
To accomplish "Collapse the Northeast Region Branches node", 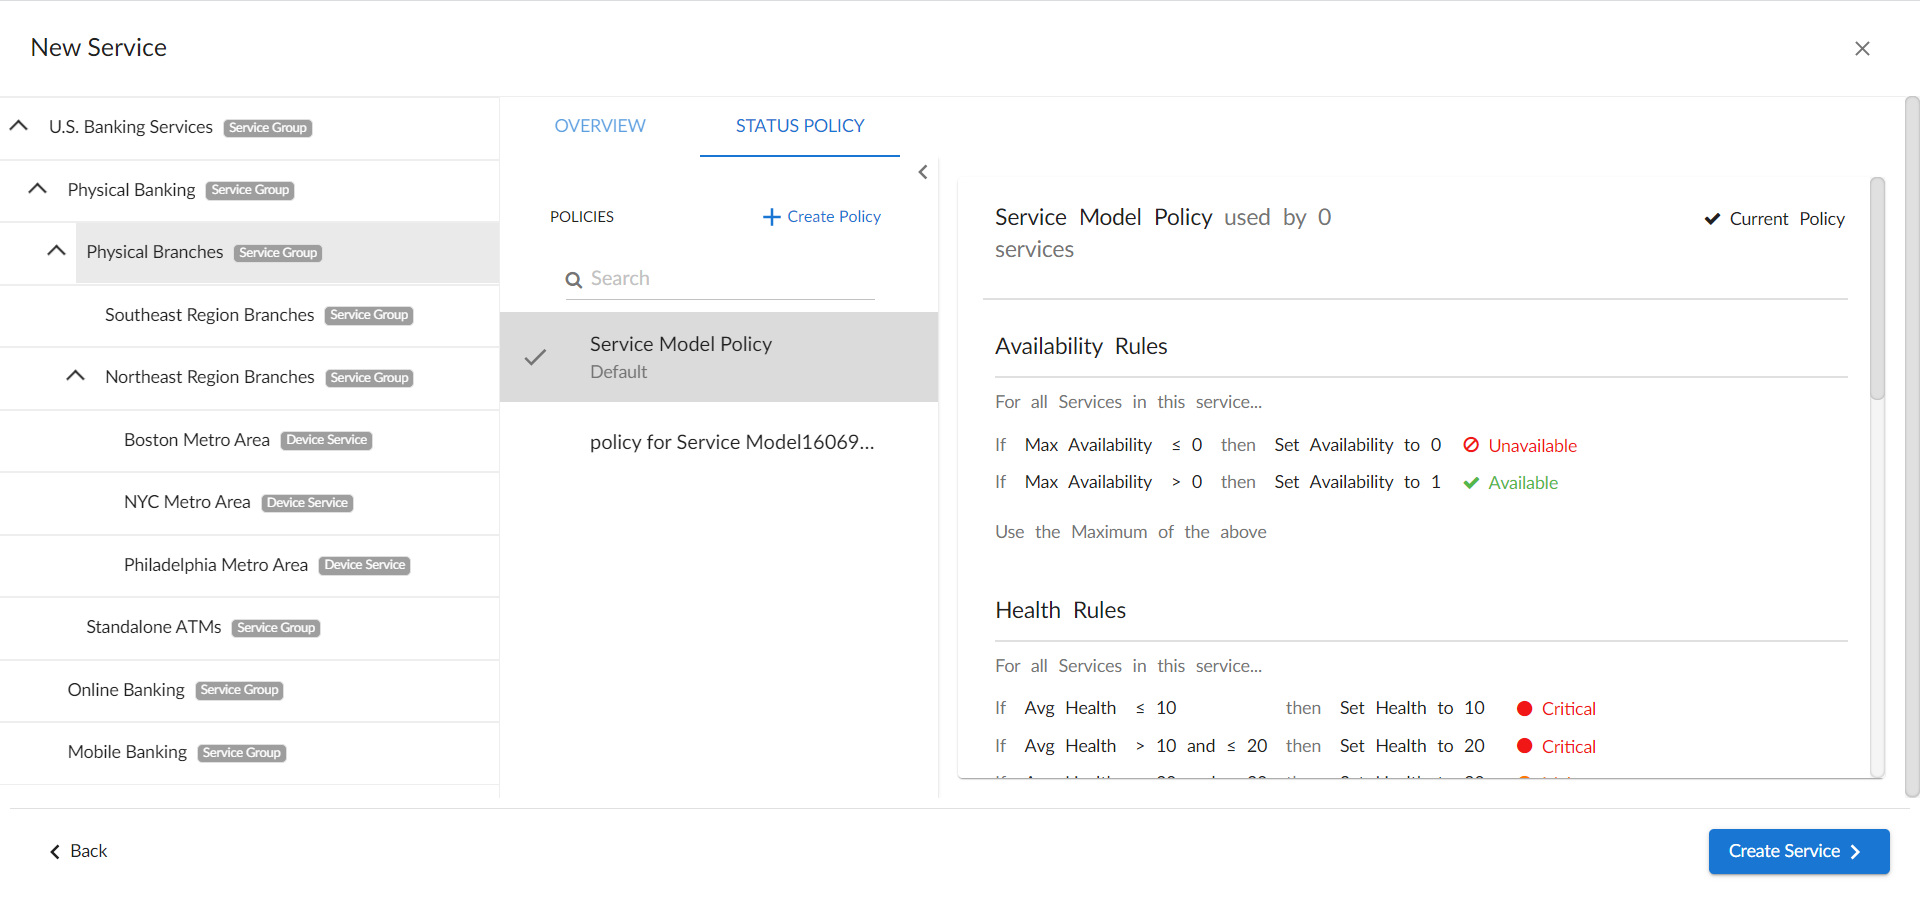I will (x=75, y=376).
